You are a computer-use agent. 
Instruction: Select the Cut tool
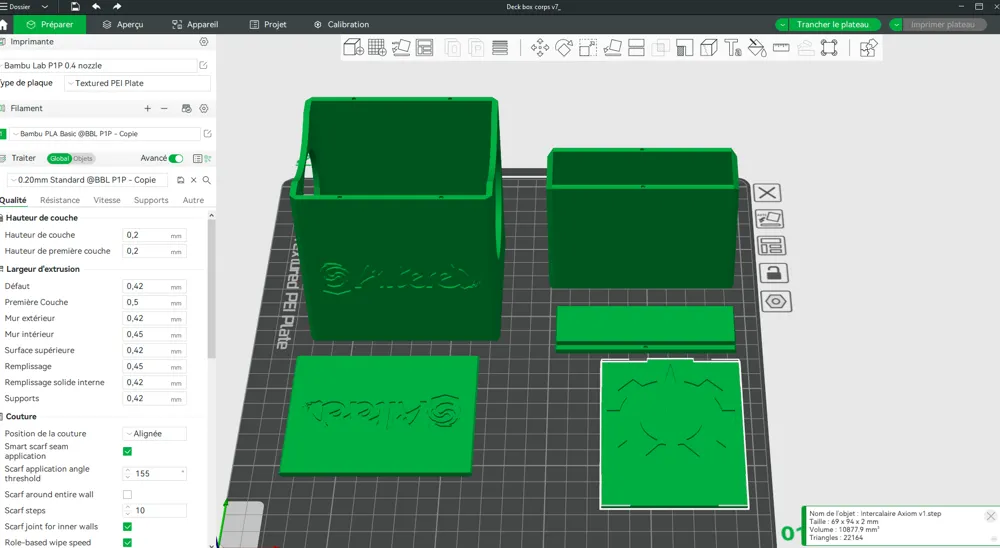click(636, 47)
